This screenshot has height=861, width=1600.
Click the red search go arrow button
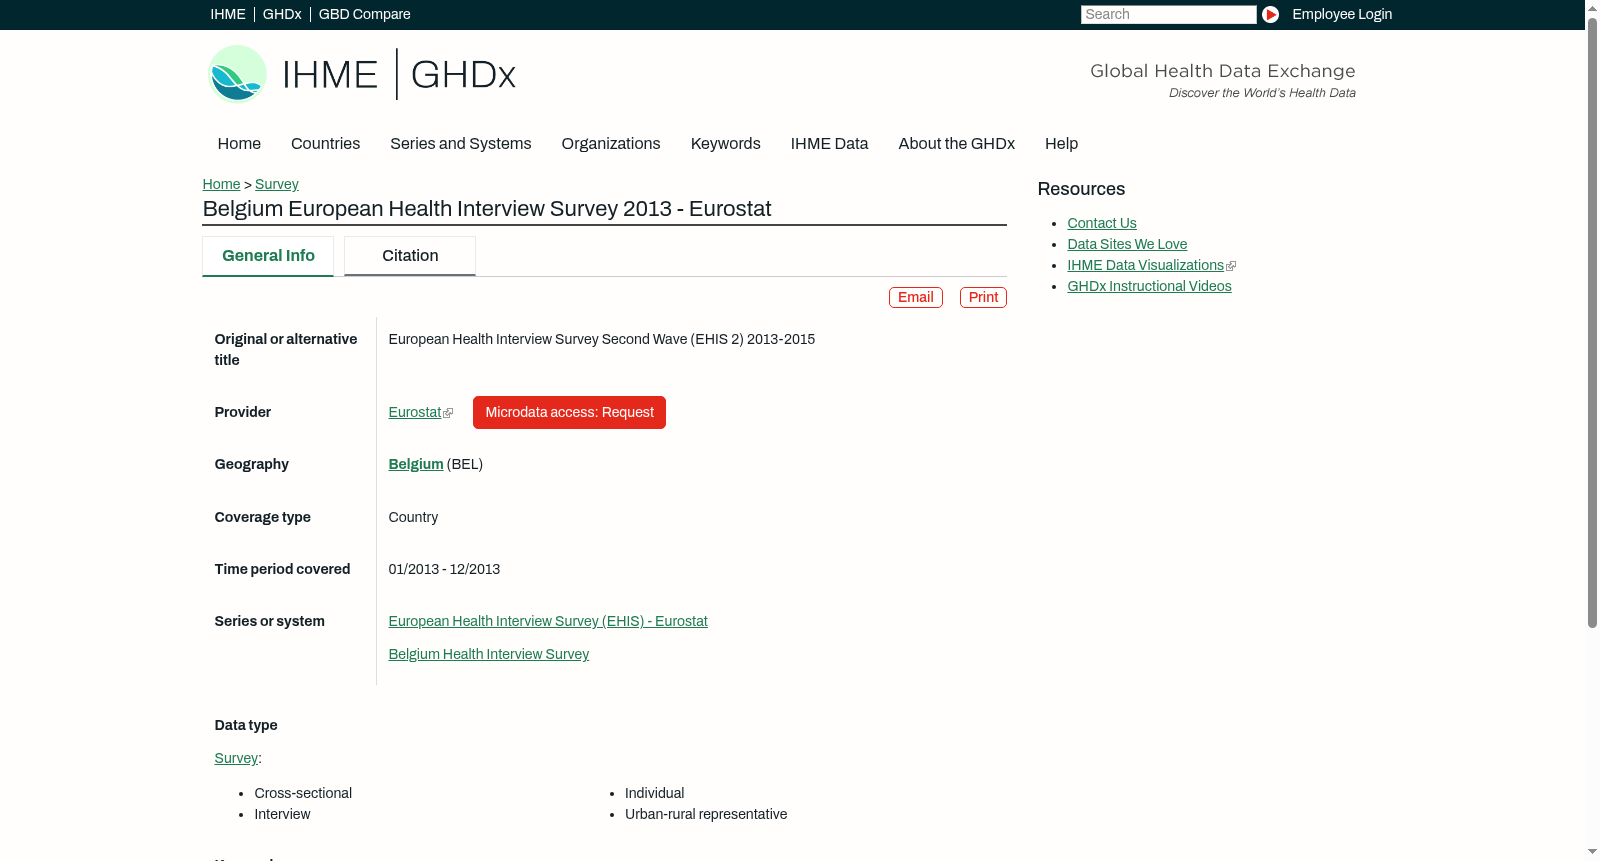click(1270, 14)
